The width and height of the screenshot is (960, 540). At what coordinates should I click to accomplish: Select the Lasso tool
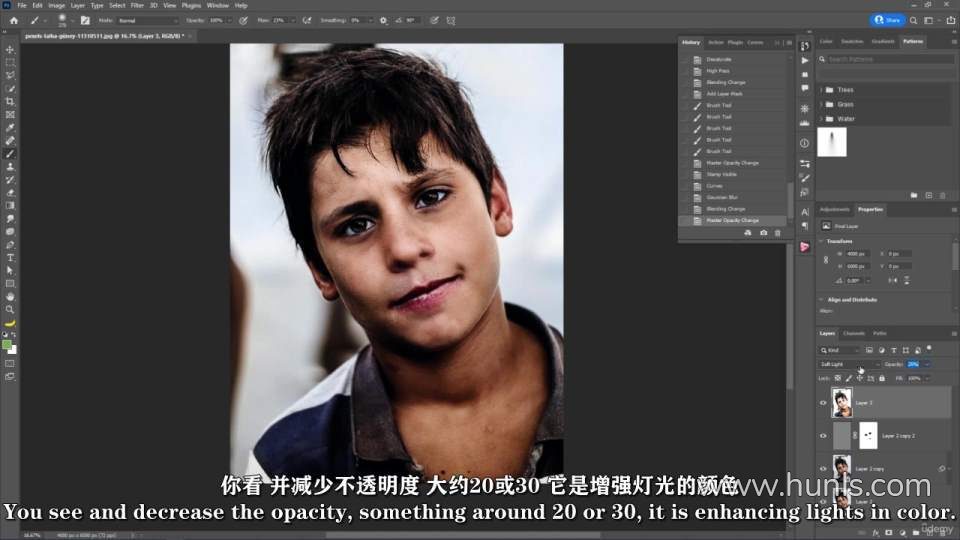pyautogui.click(x=10, y=75)
